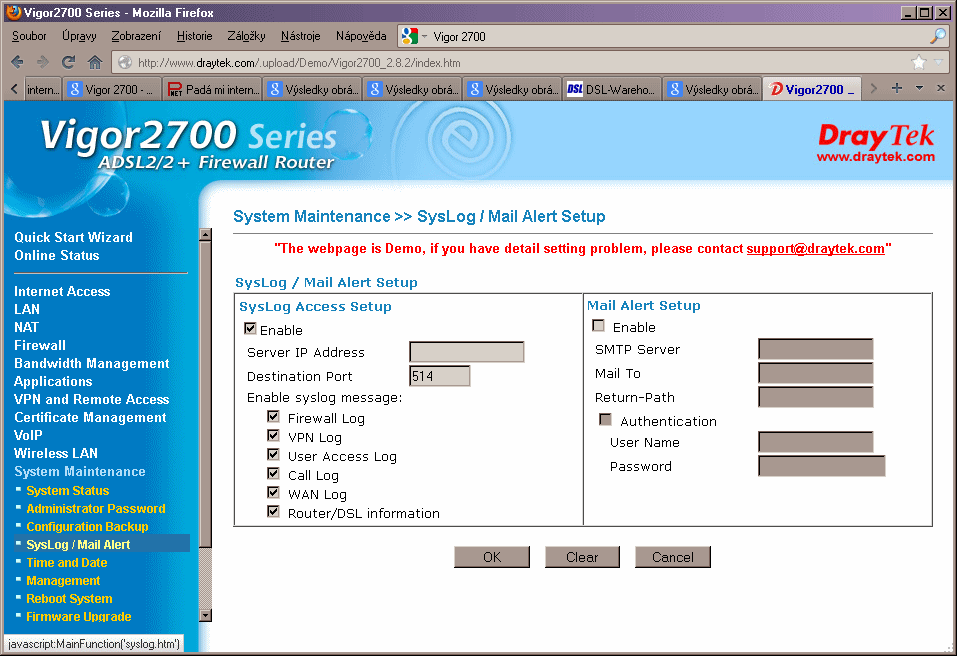This screenshot has height=656, width=957.
Task: Uncheck Router/DSL information checkbox
Action: (x=273, y=511)
